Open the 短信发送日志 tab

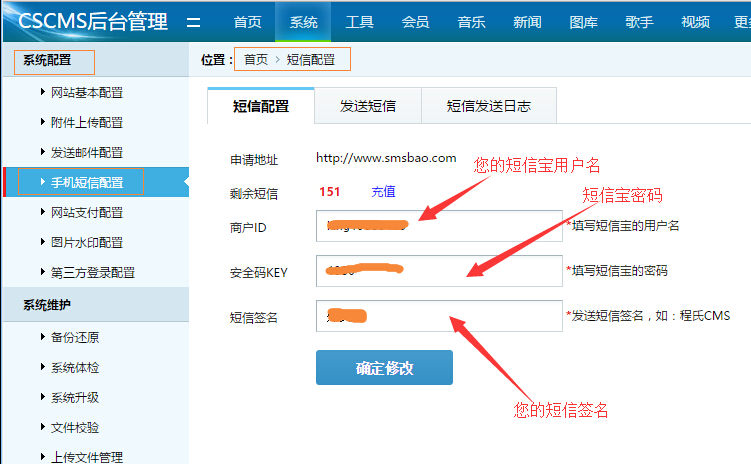click(488, 106)
